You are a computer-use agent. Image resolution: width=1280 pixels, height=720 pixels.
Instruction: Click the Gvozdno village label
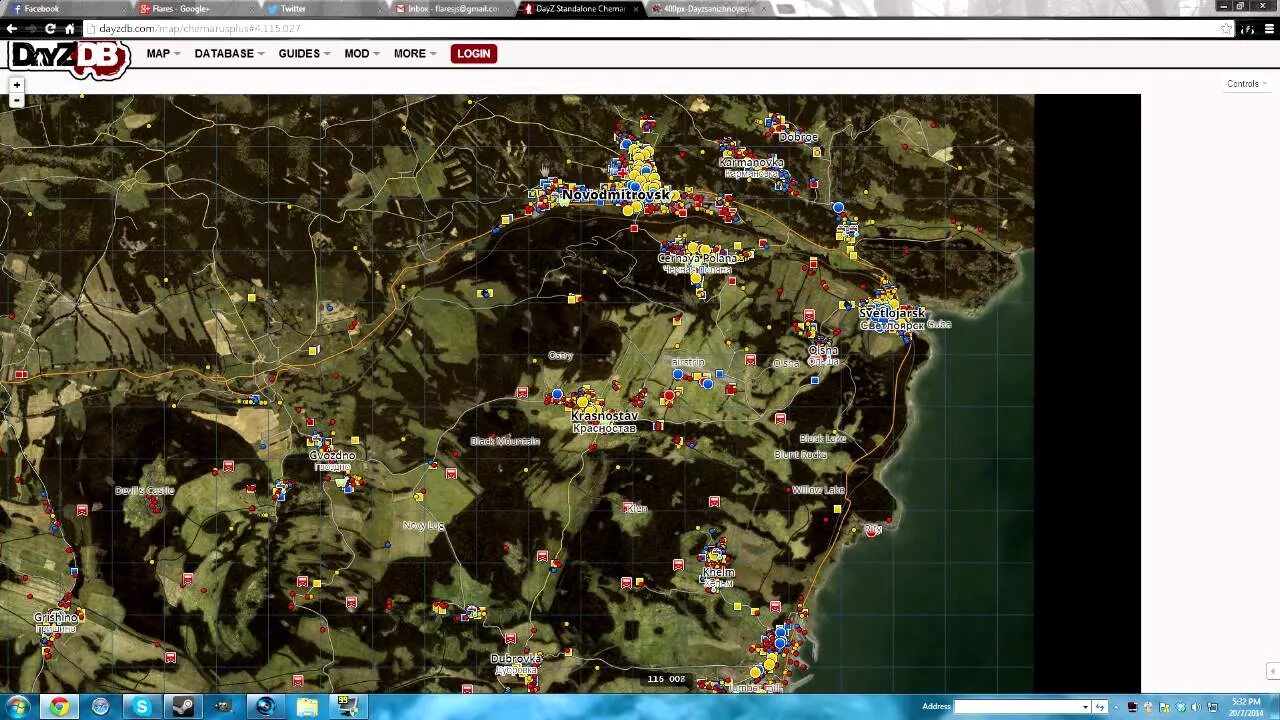(x=332, y=456)
